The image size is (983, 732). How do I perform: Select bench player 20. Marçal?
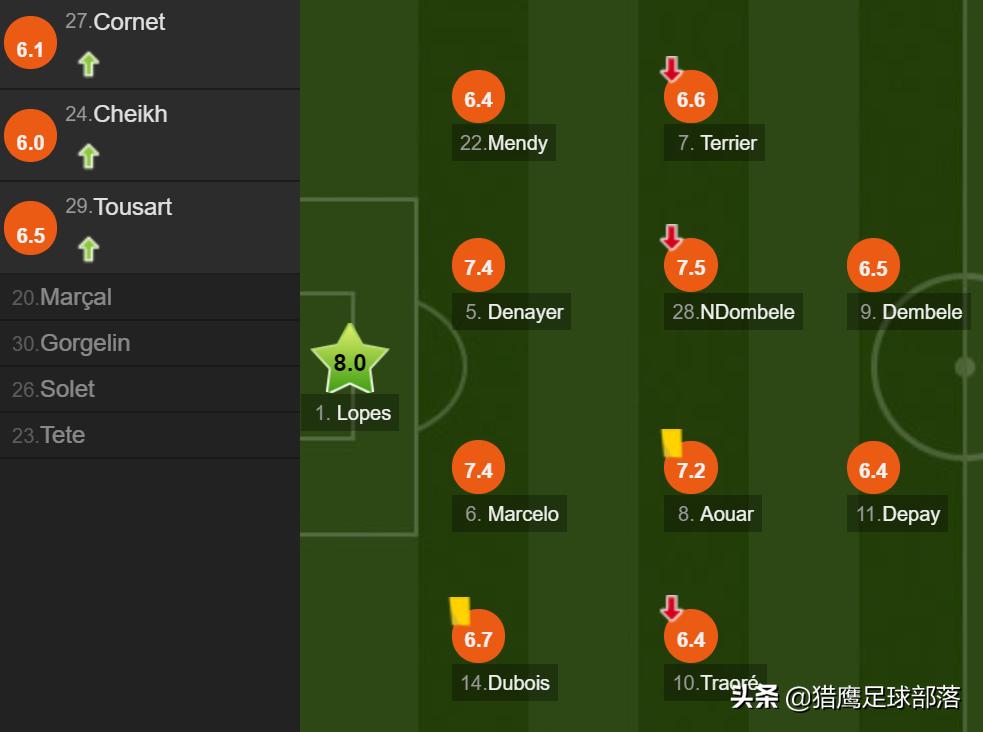click(x=62, y=298)
